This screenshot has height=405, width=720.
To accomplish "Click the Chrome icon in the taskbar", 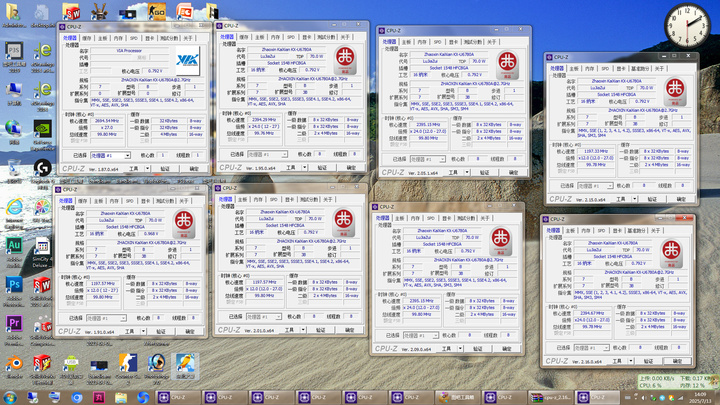I will (x=78, y=396).
